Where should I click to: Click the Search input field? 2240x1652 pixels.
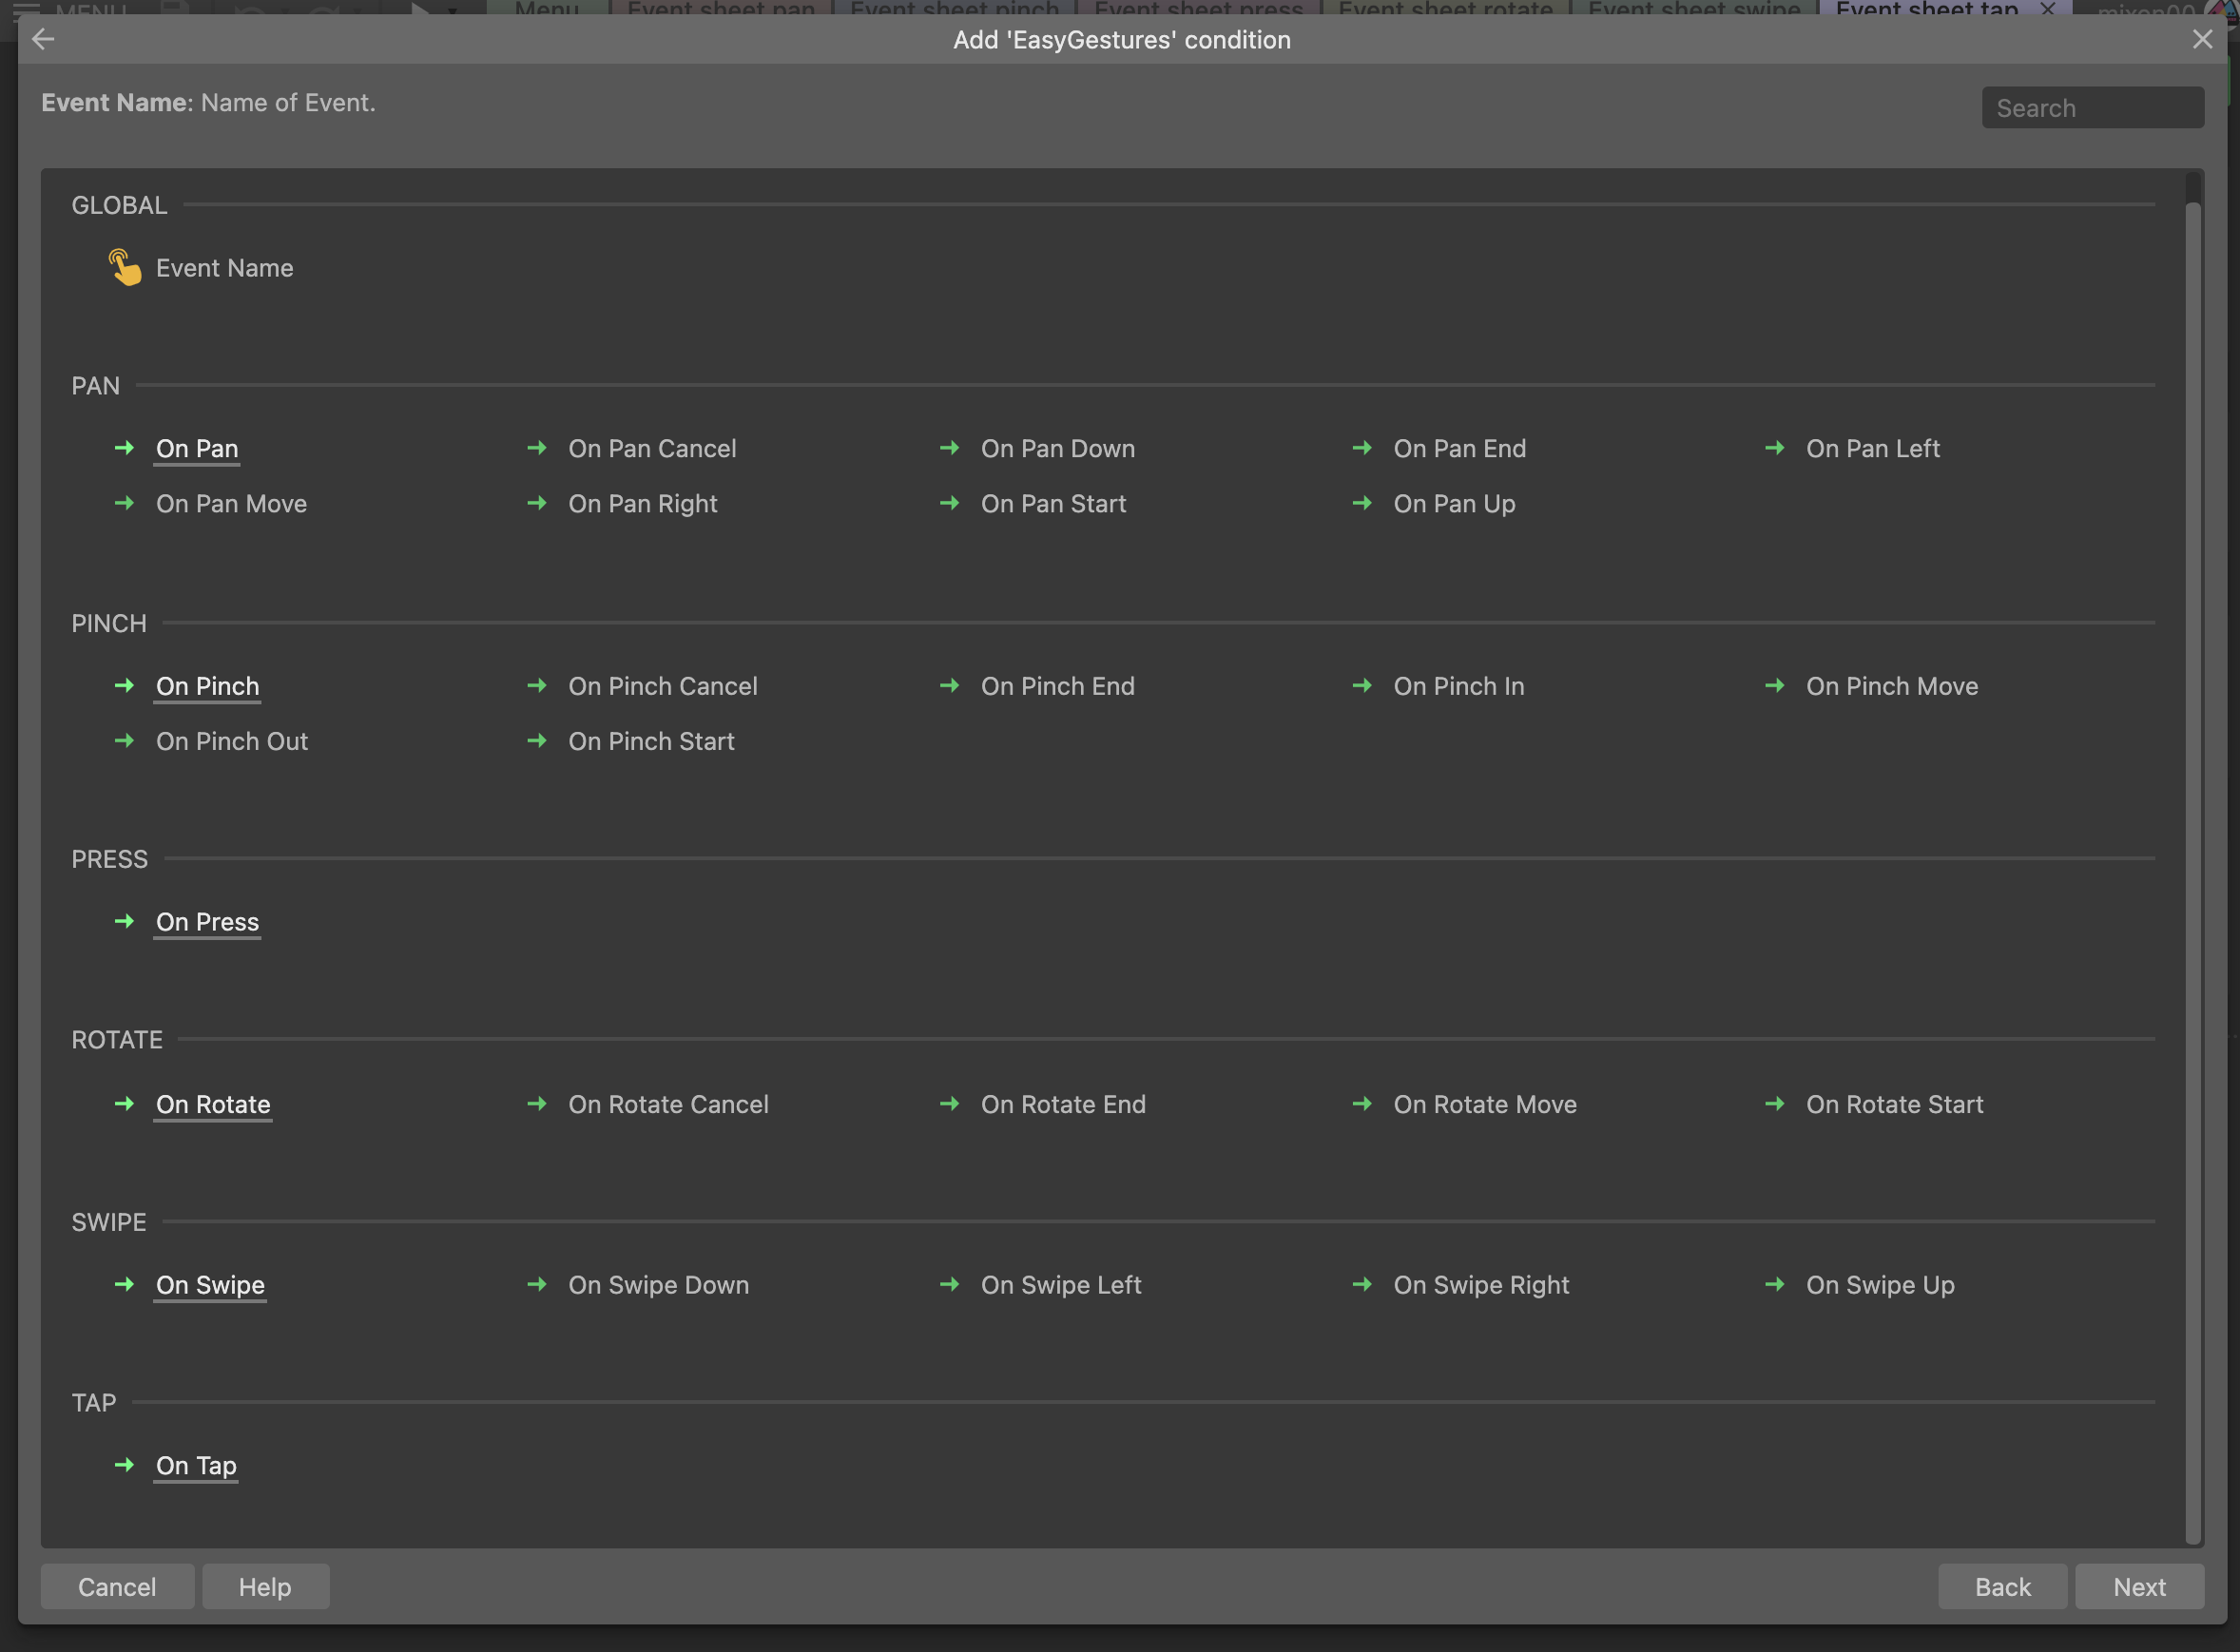(x=2092, y=108)
